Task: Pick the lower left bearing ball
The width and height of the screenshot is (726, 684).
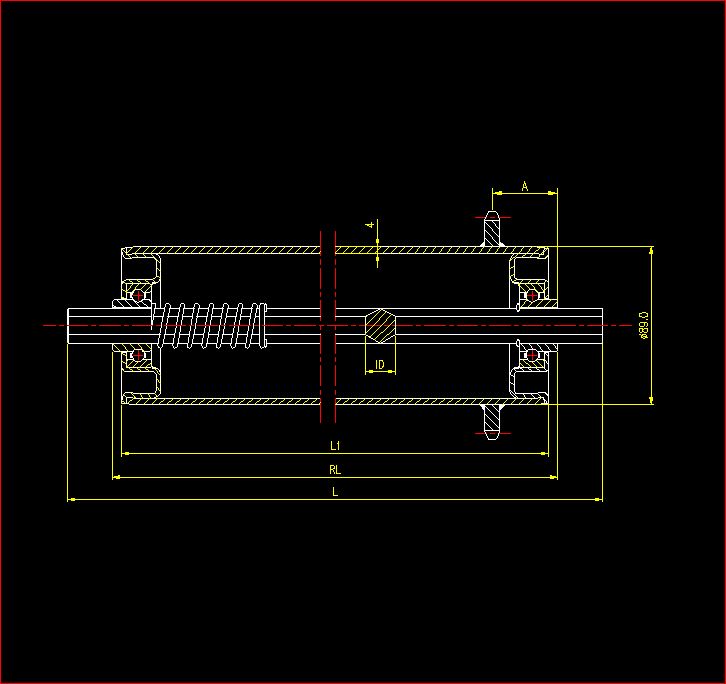Action: [x=138, y=354]
